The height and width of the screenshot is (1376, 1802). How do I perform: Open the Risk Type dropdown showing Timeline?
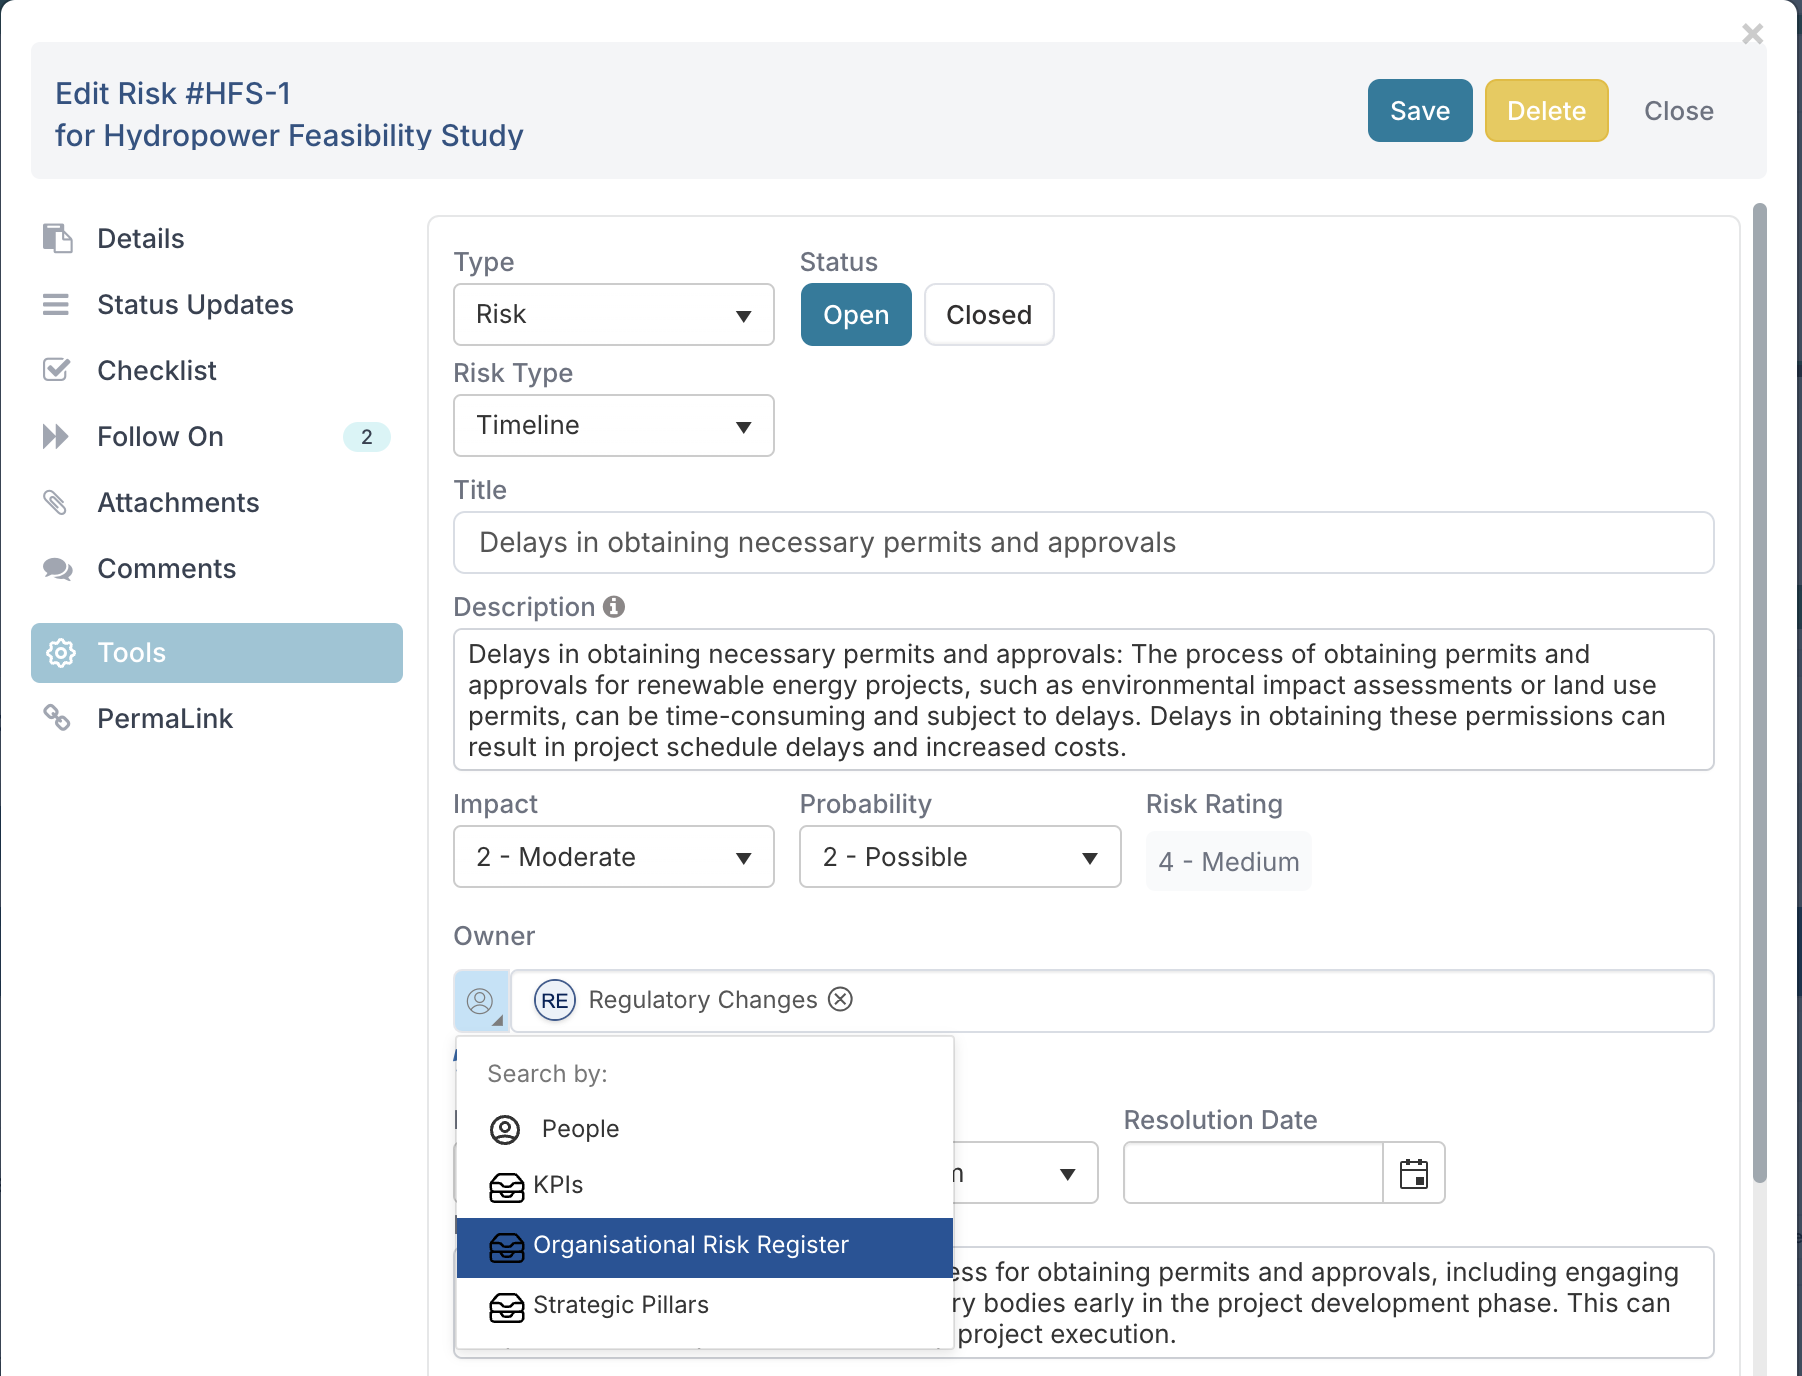tap(614, 426)
